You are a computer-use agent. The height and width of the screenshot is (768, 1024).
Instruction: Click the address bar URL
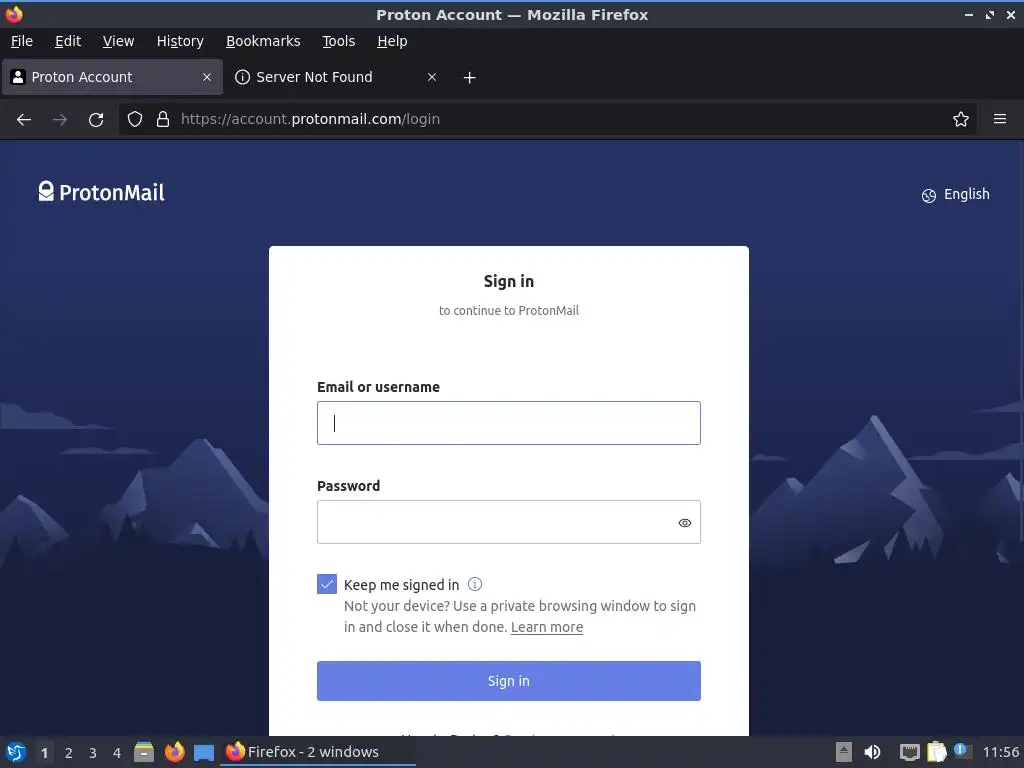coord(310,119)
